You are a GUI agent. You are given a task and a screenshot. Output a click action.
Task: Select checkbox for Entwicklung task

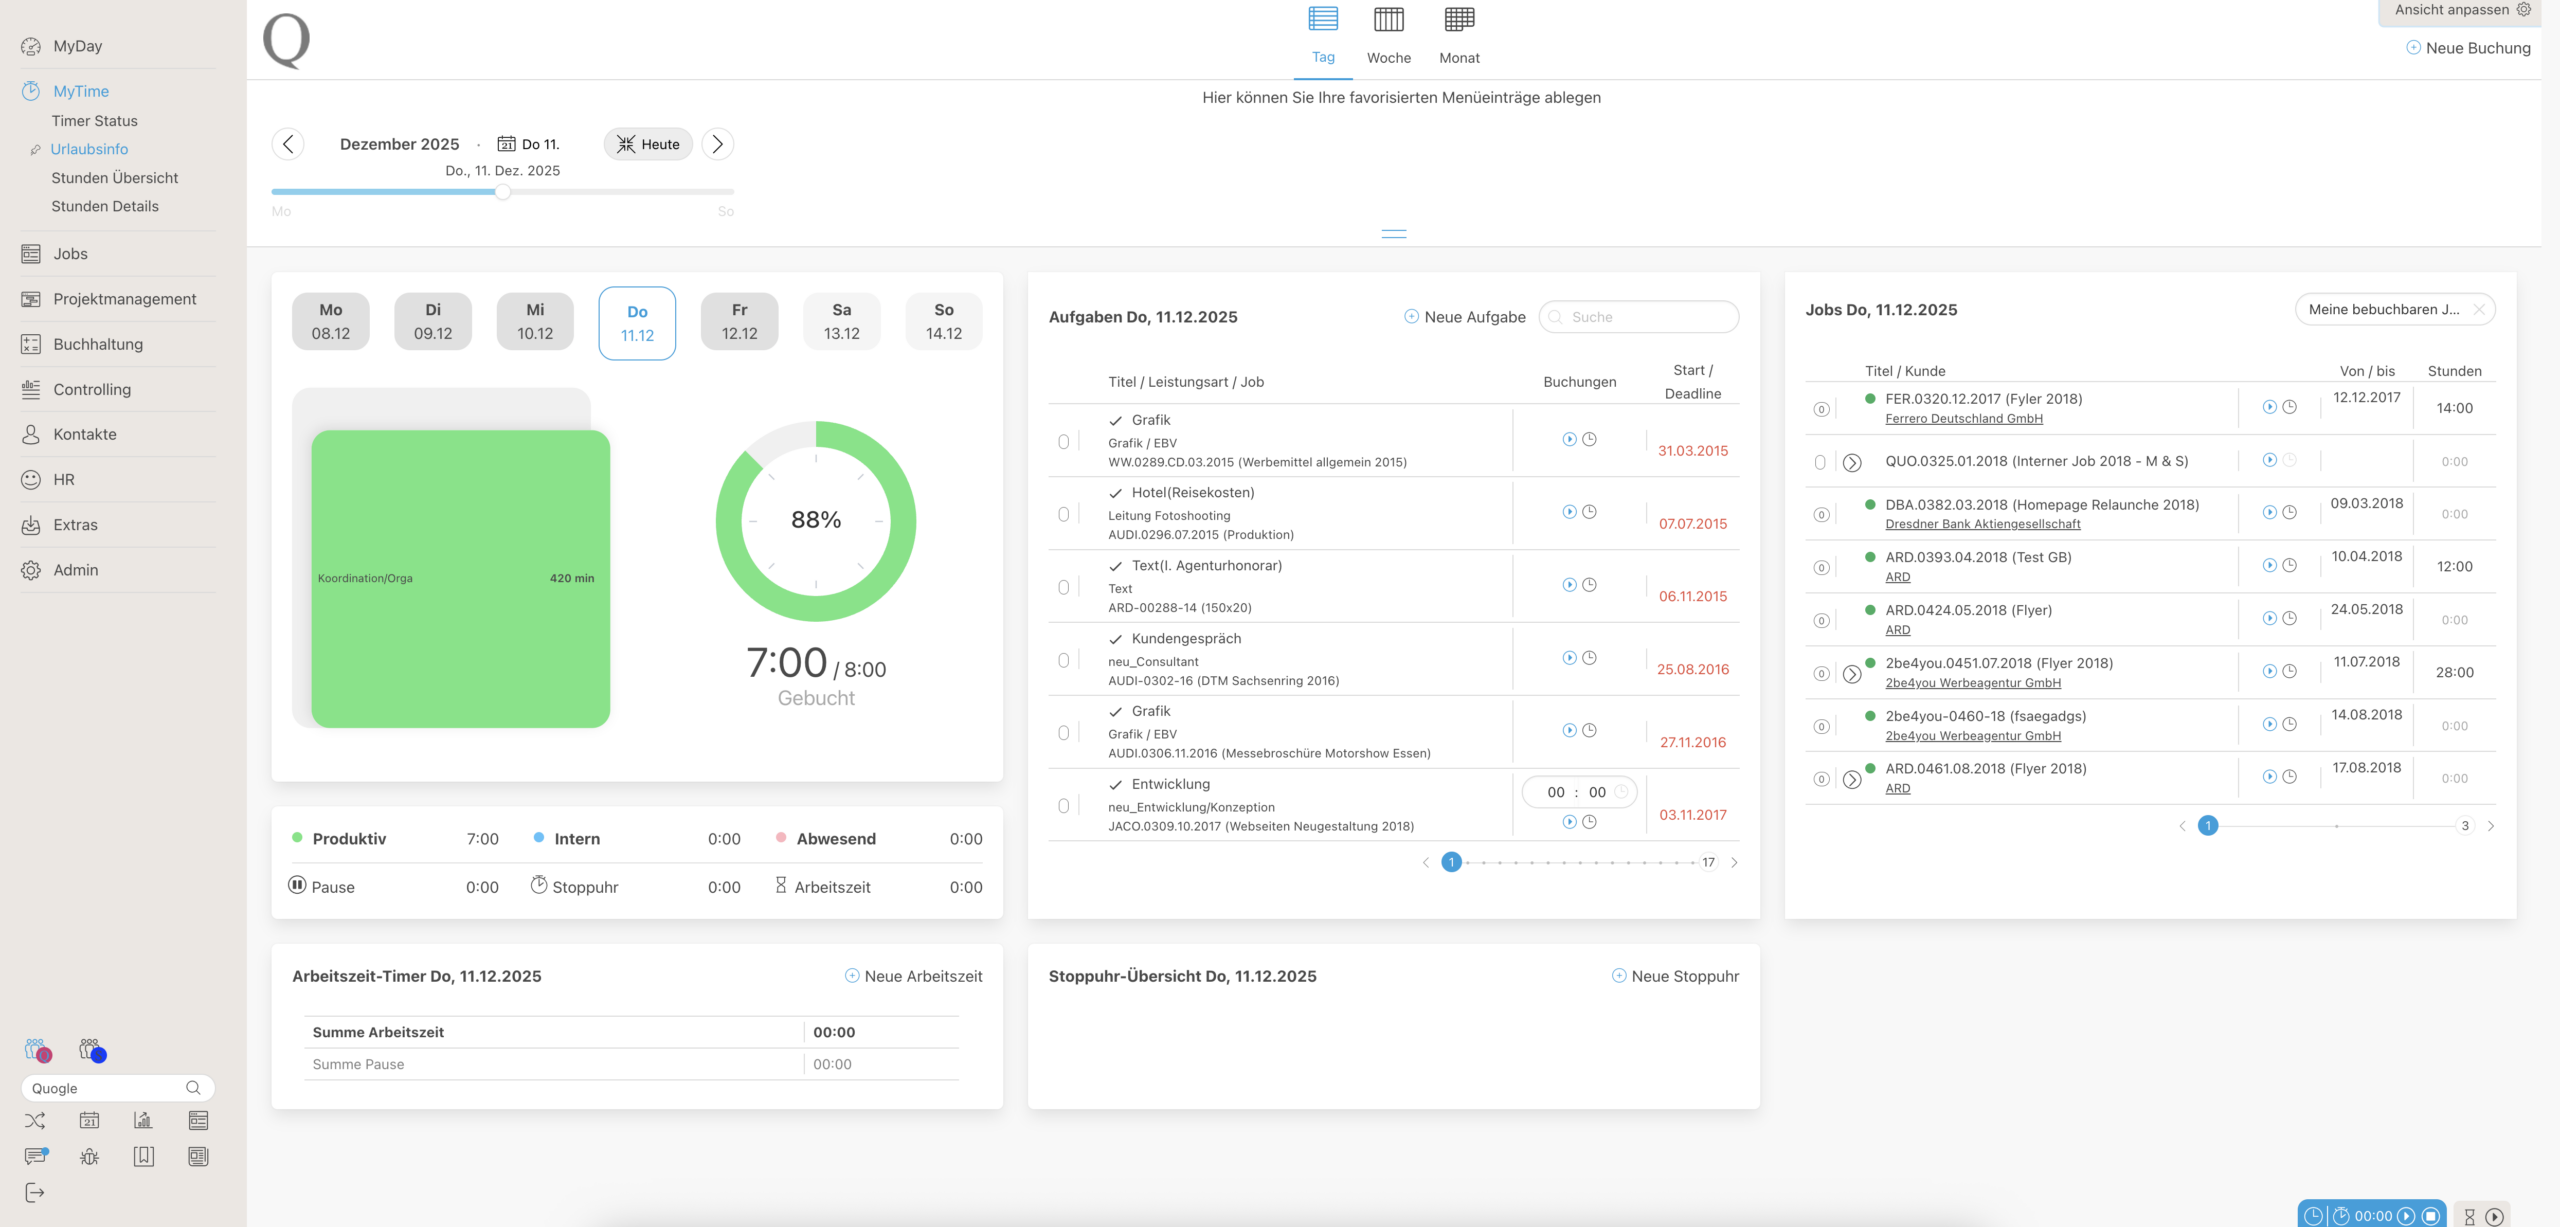(x=1063, y=806)
